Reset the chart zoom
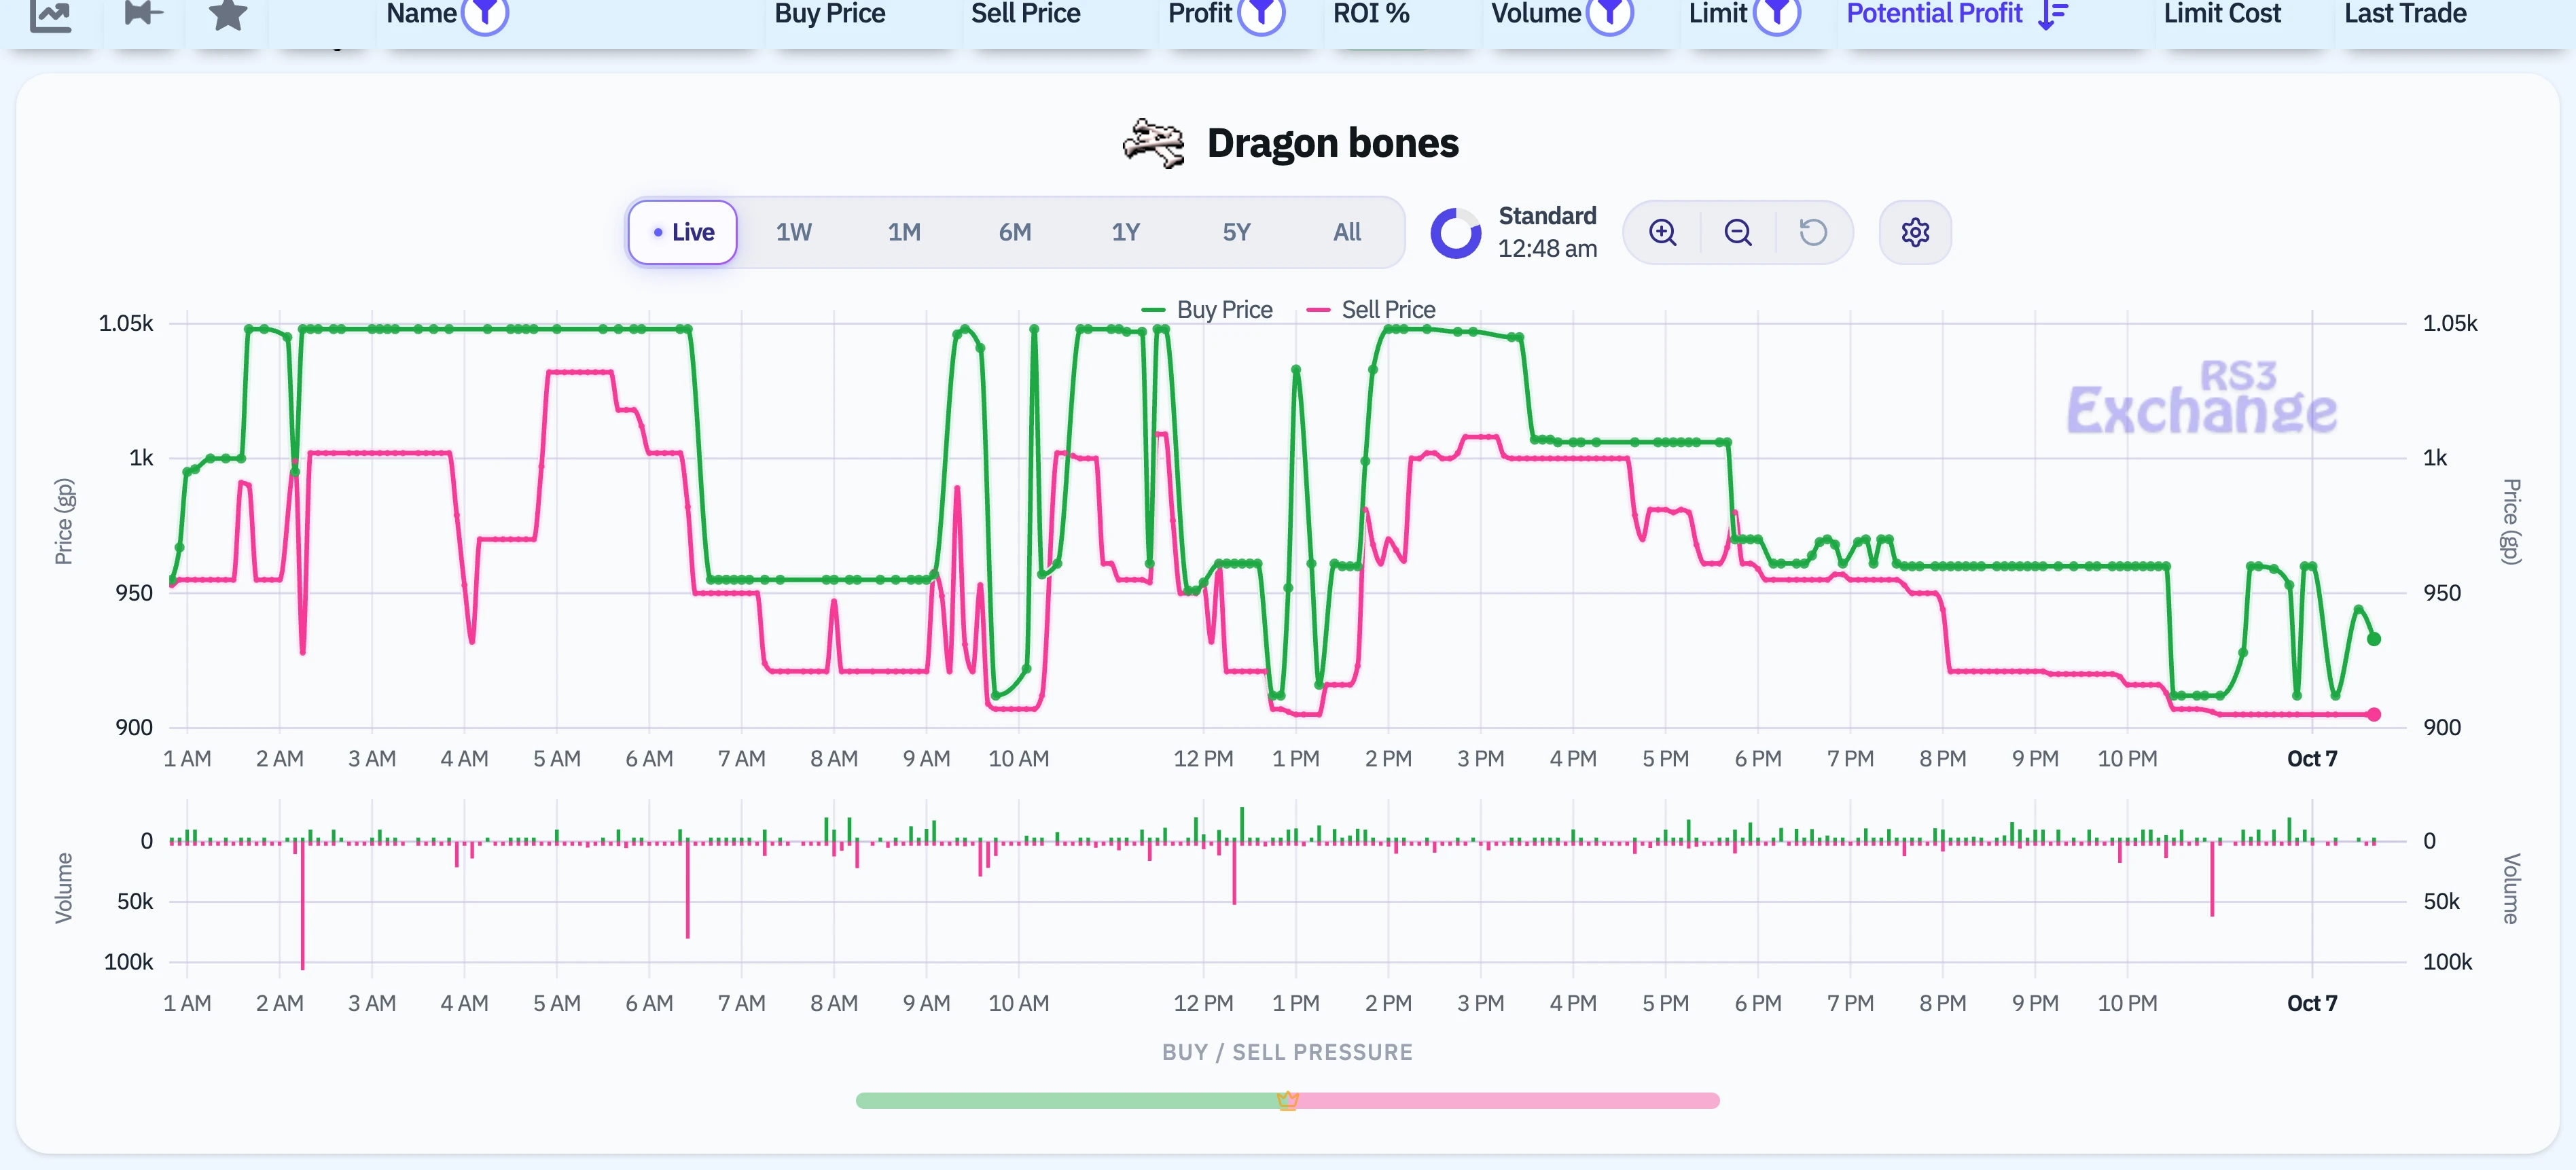This screenshot has height=1170, width=2576. tap(1813, 232)
